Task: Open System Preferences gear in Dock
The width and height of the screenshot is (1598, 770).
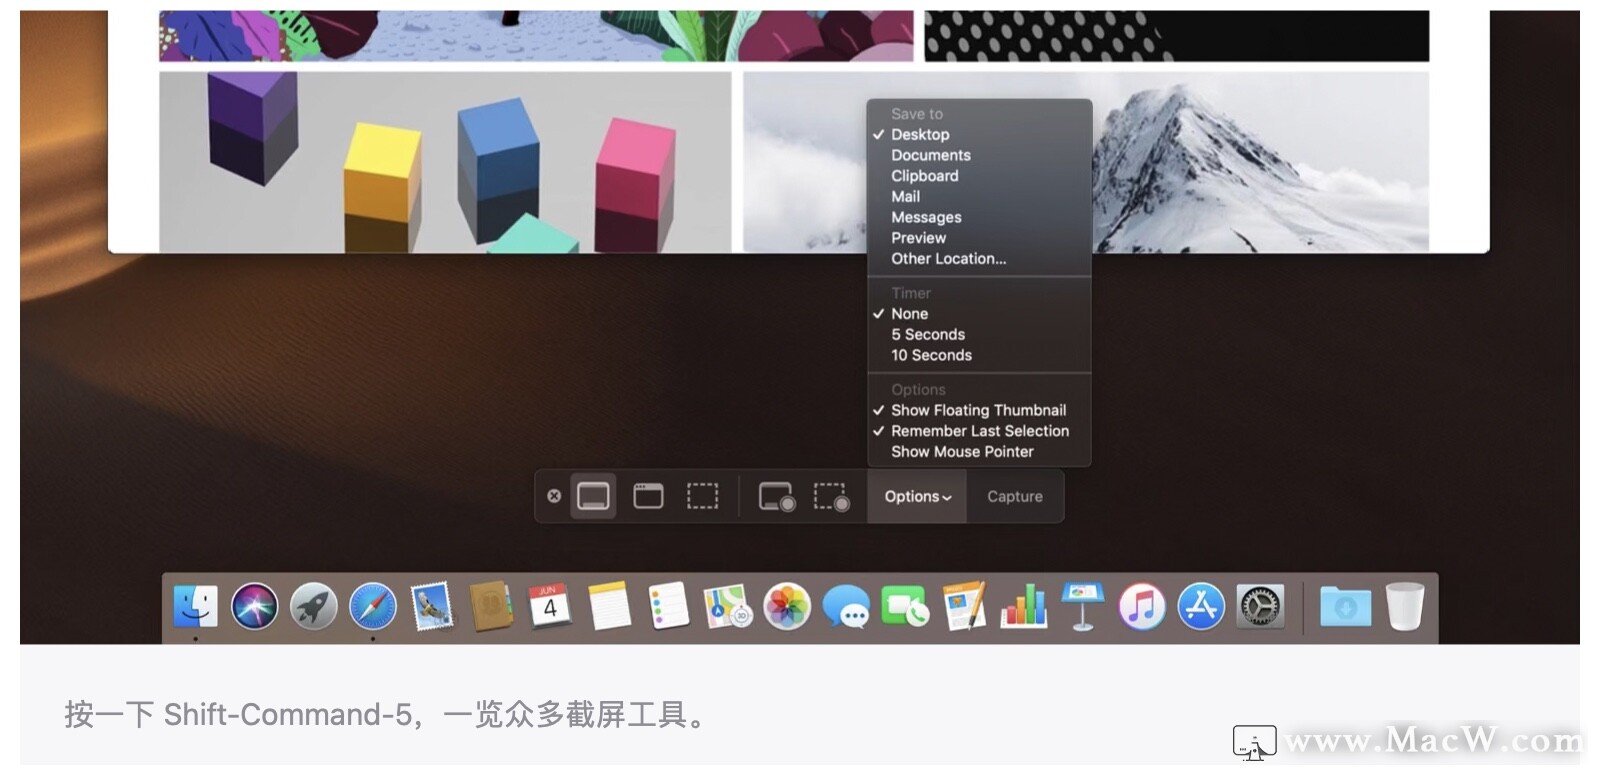Action: [1260, 607]
